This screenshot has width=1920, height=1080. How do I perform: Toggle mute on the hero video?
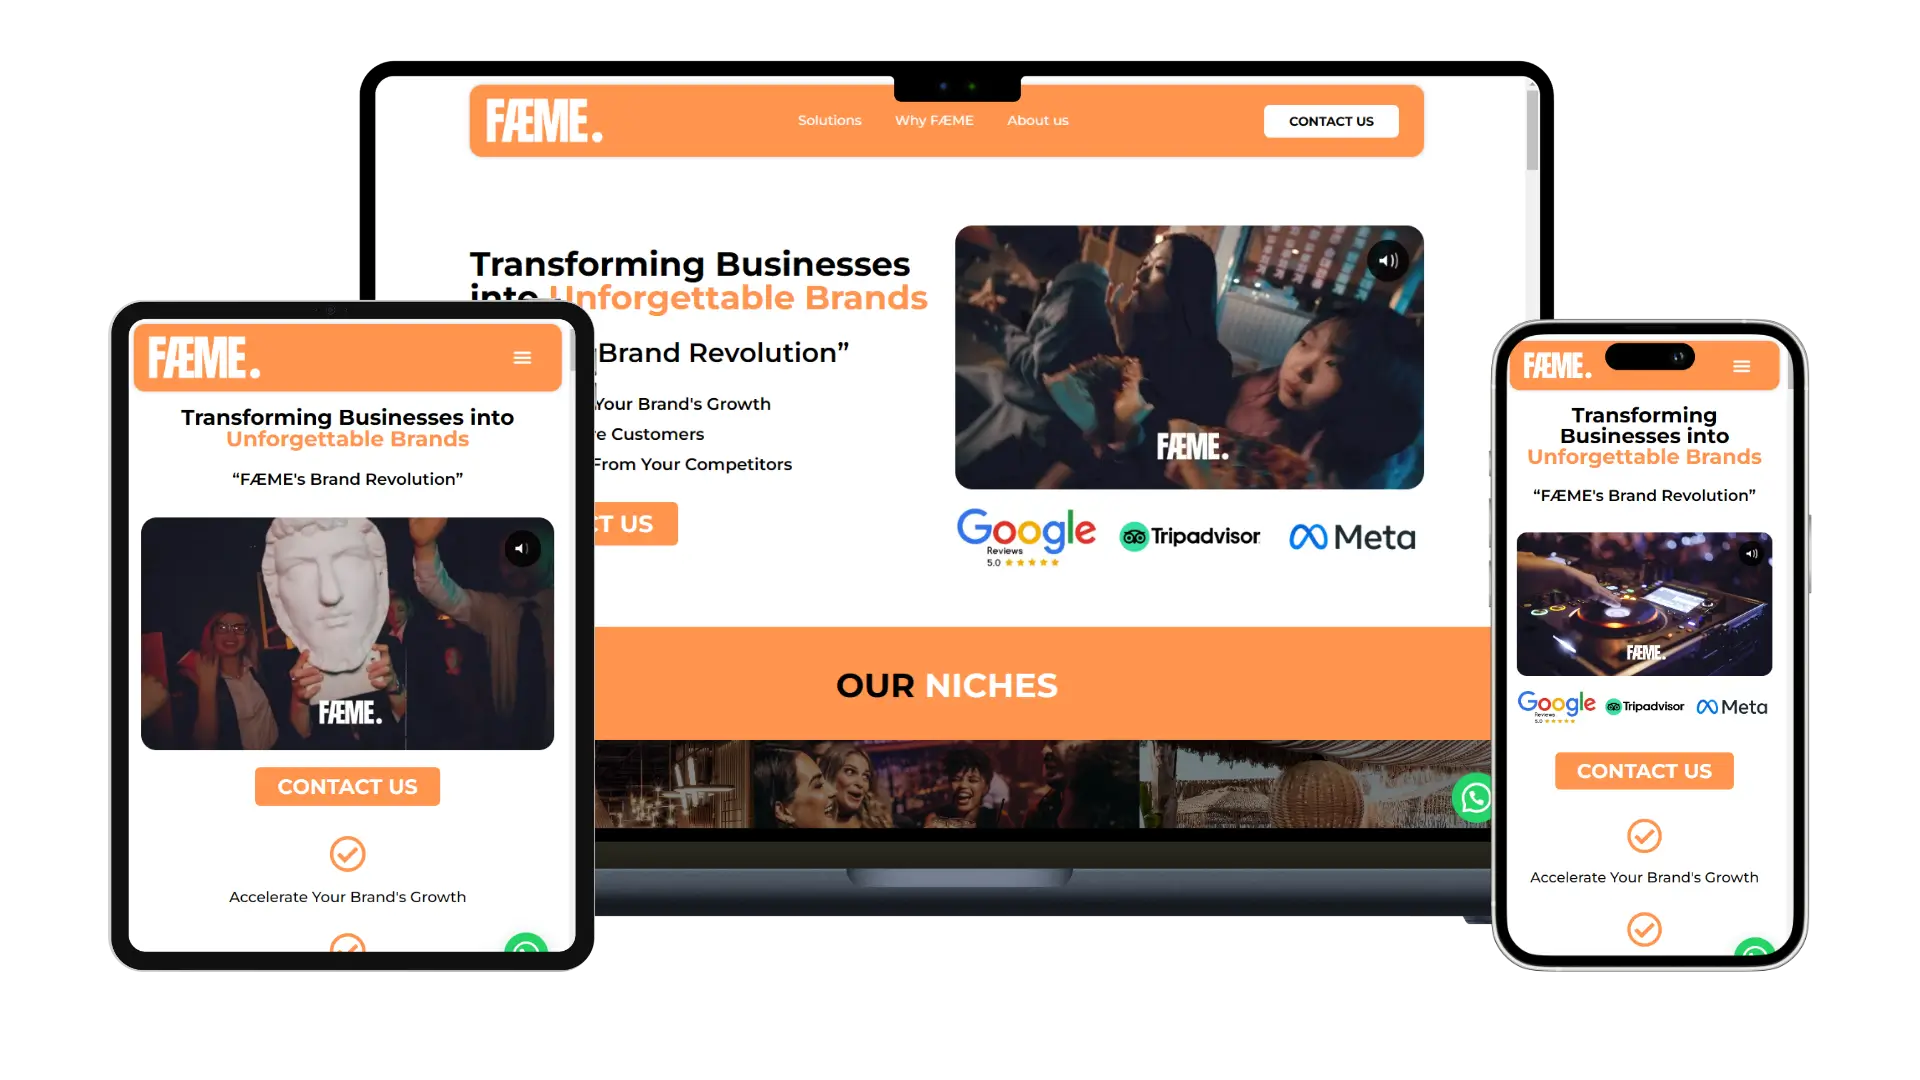tap(1389, 260)
